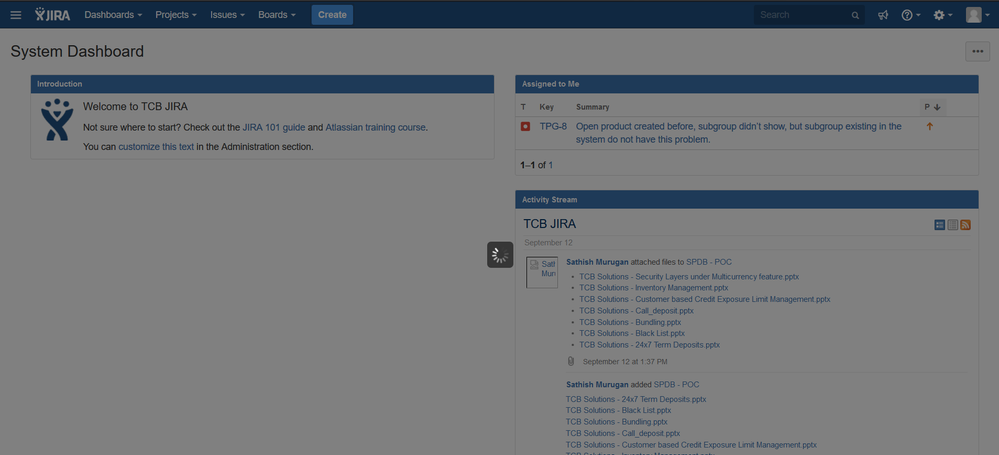
Task: Open Sathish Murugan in the 'added' entry
Action: click(597, 384)
